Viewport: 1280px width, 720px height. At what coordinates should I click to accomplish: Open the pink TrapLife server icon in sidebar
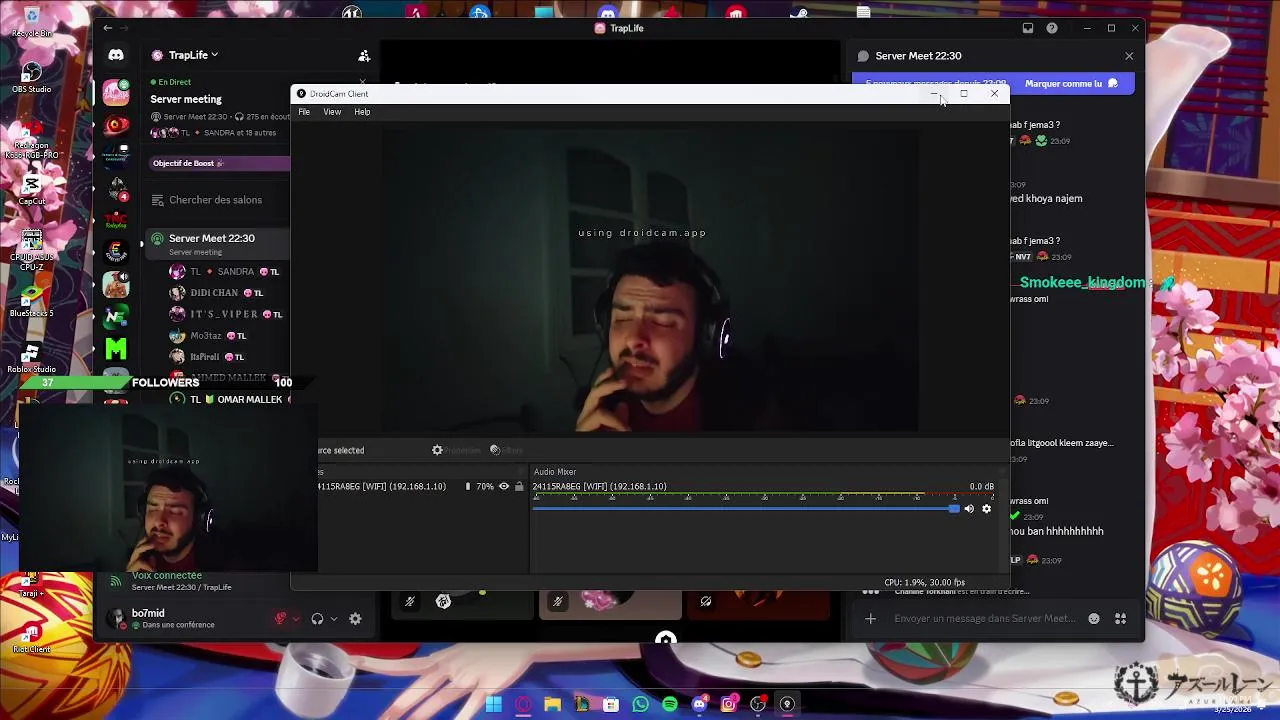pyautogui.click(x=116, y=93)
